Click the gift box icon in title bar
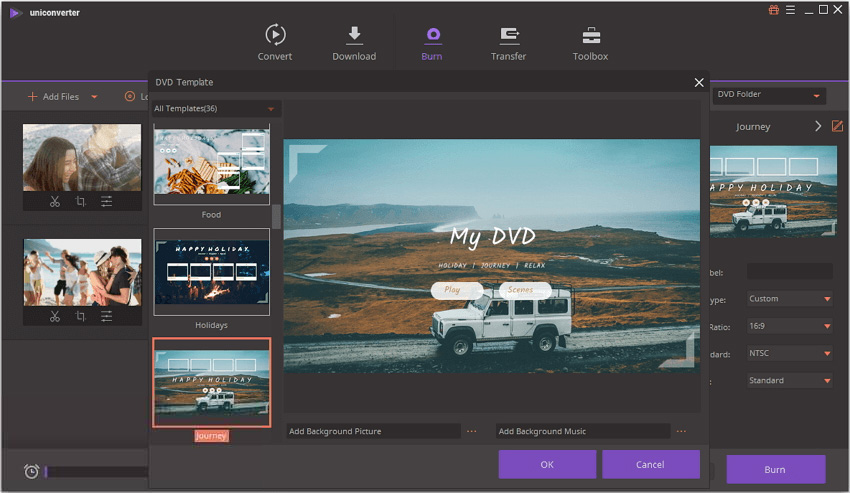This screenshot has width=850, height=493. [774, 10]
